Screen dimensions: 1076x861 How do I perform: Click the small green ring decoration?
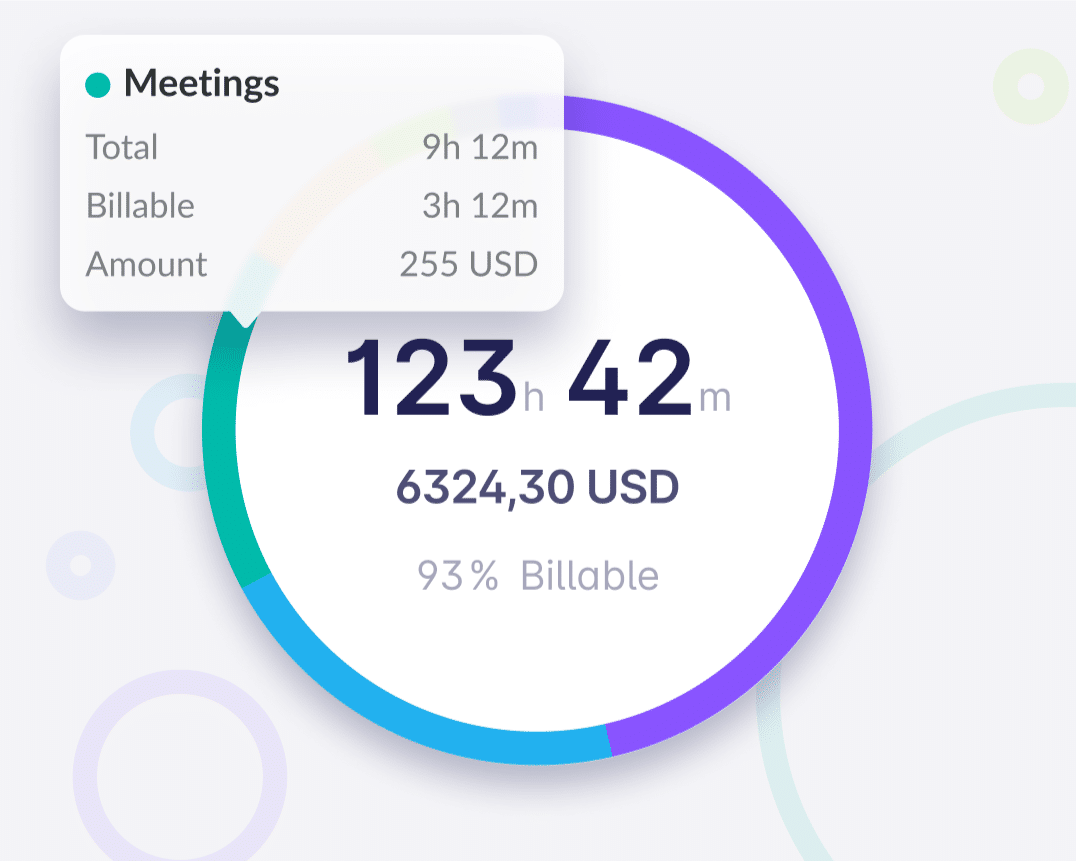coord(1030,87)
